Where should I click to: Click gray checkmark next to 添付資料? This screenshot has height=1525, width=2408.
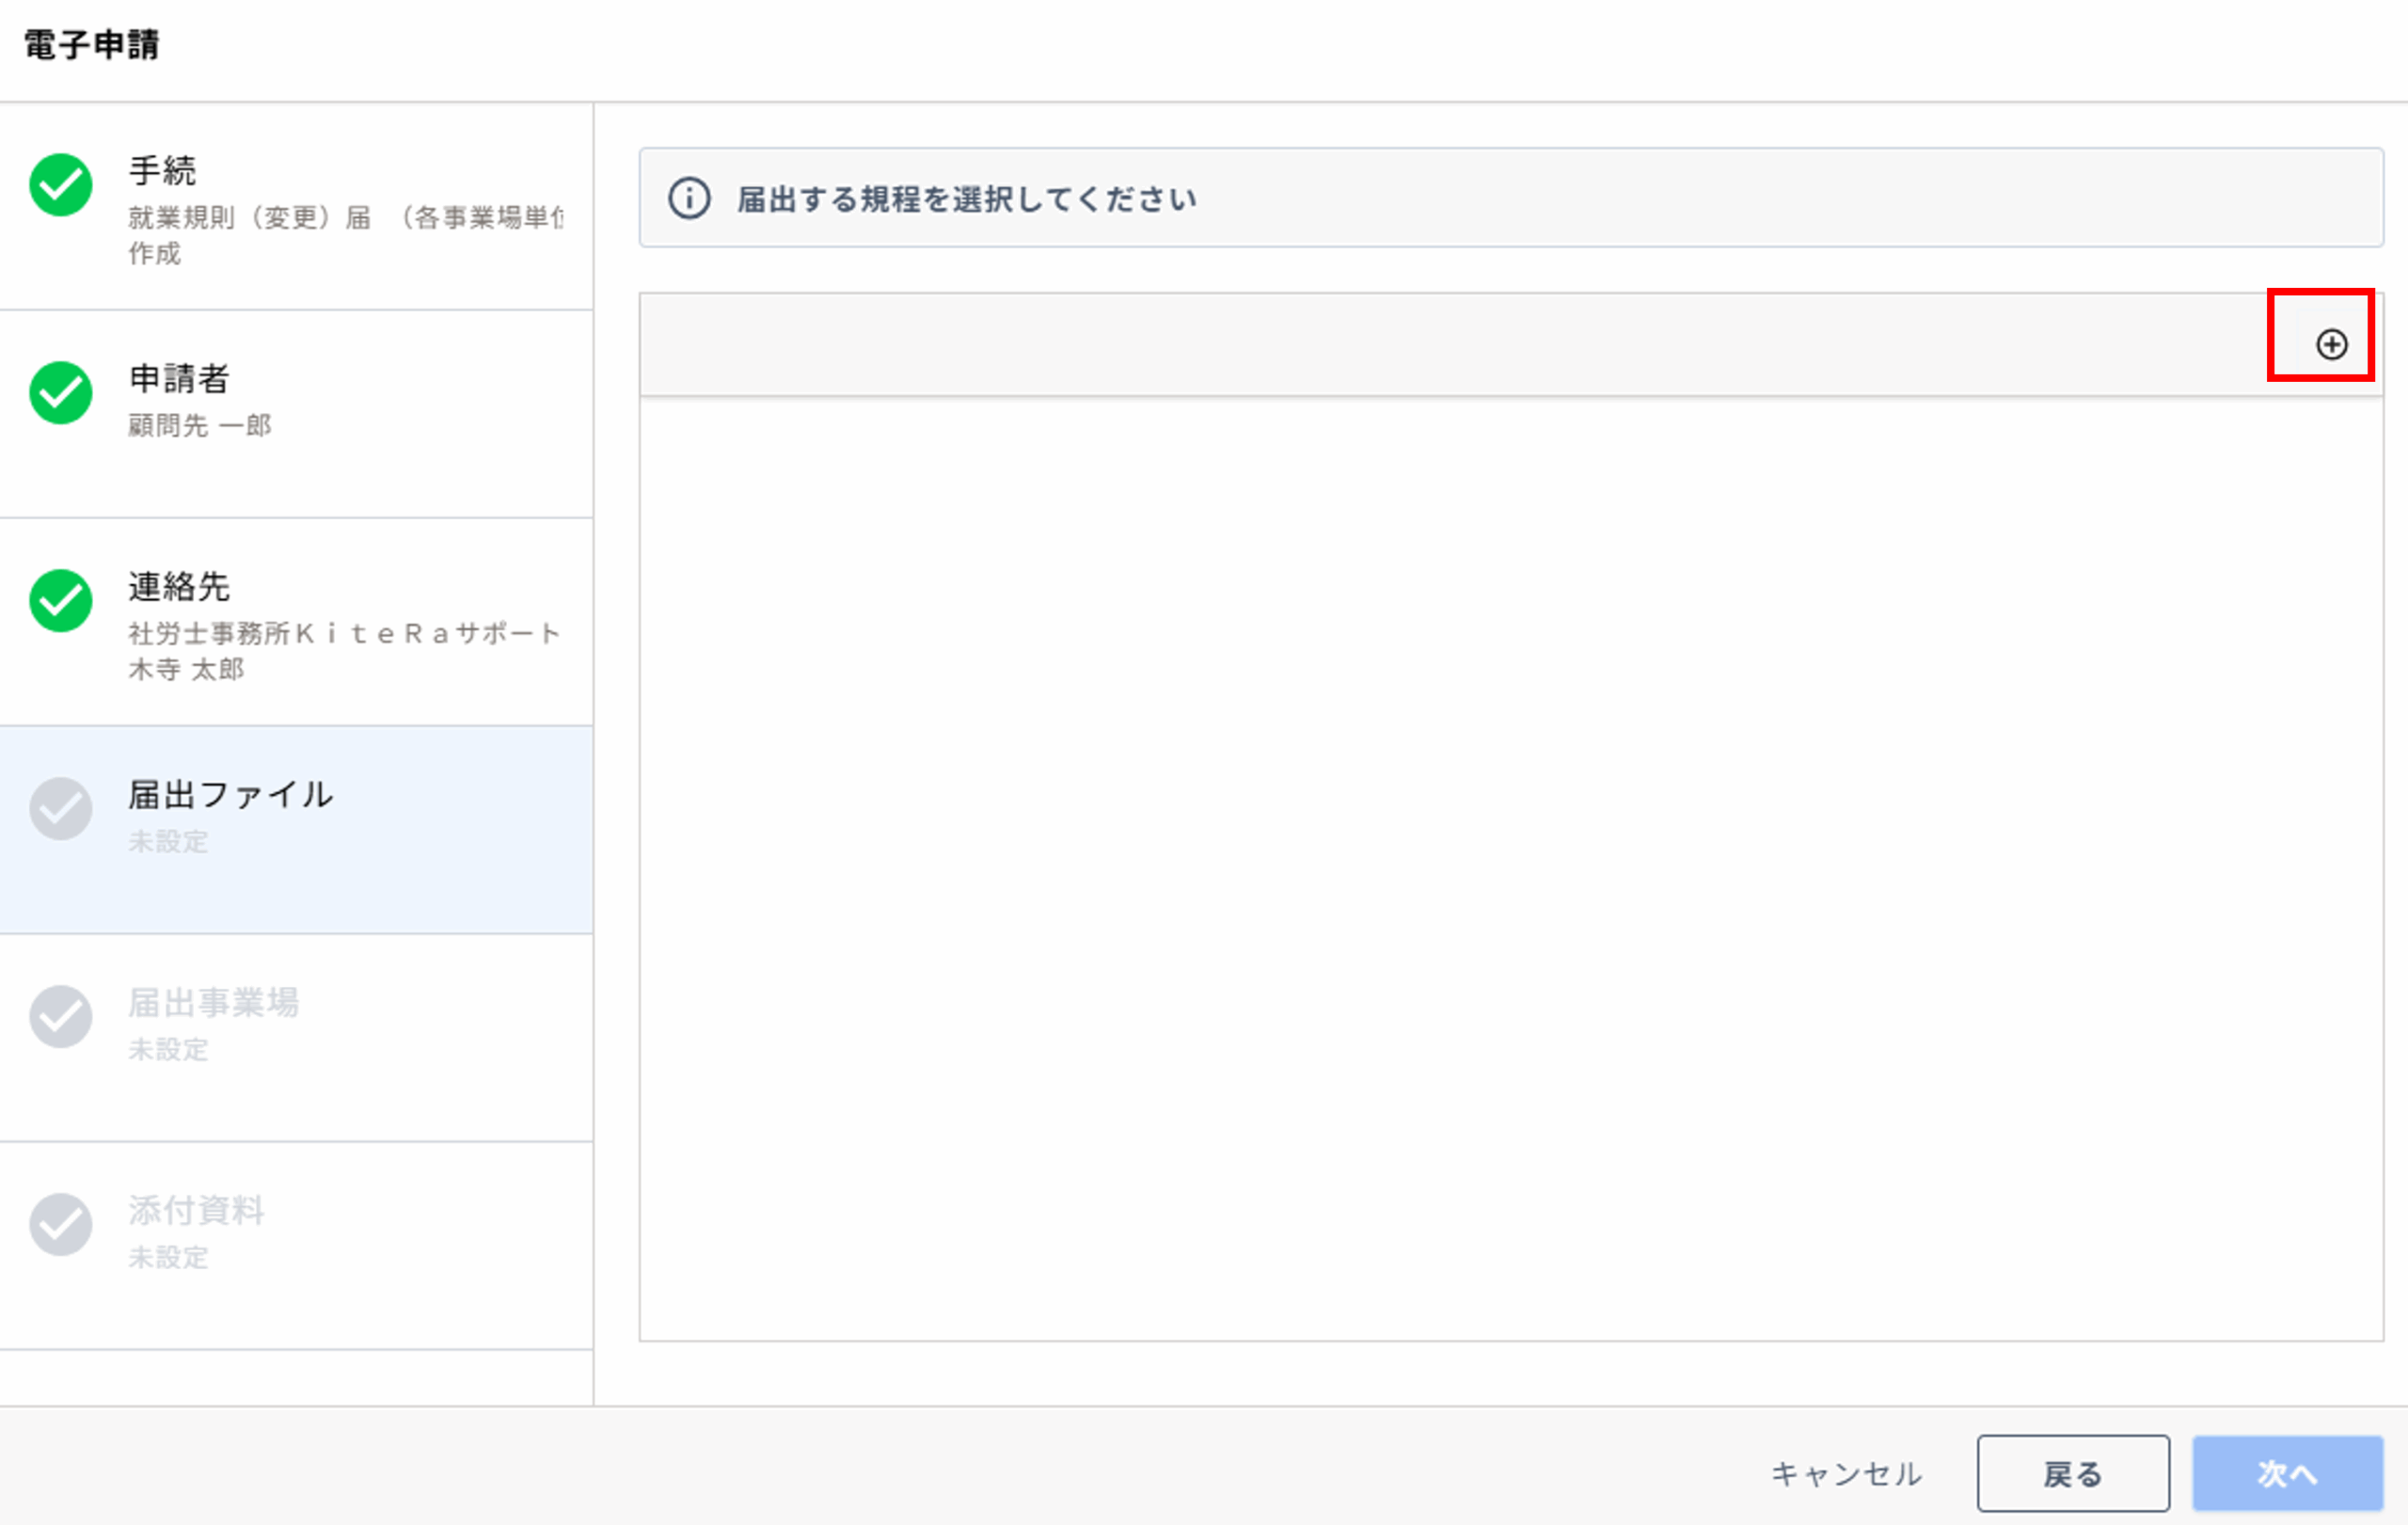click(61, 1225)
